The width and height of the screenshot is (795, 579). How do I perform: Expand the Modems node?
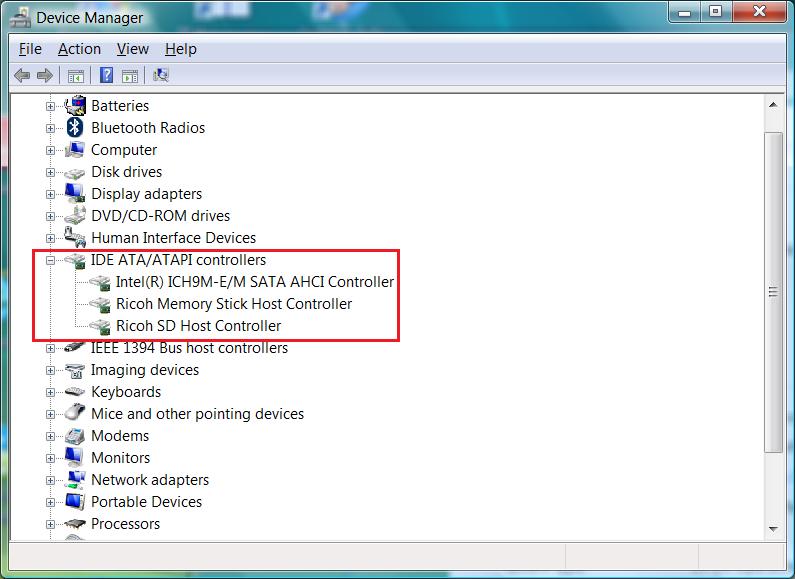pos(50,437)
